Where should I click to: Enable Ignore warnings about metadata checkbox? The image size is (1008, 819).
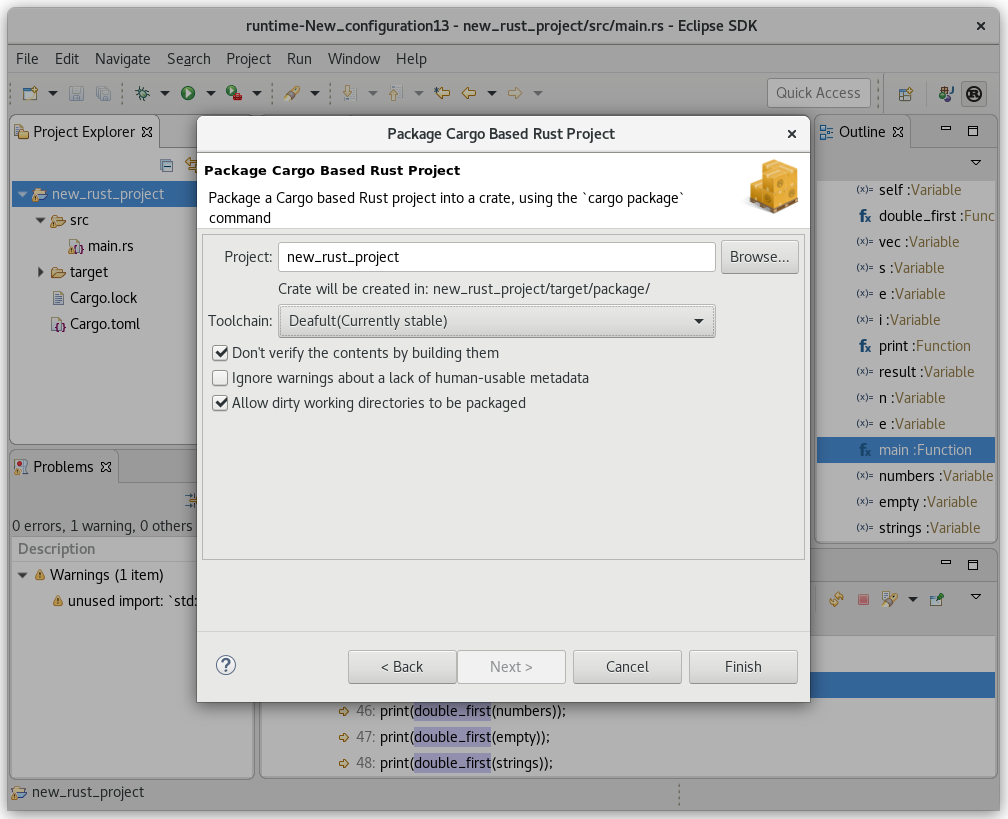(220, 378)
